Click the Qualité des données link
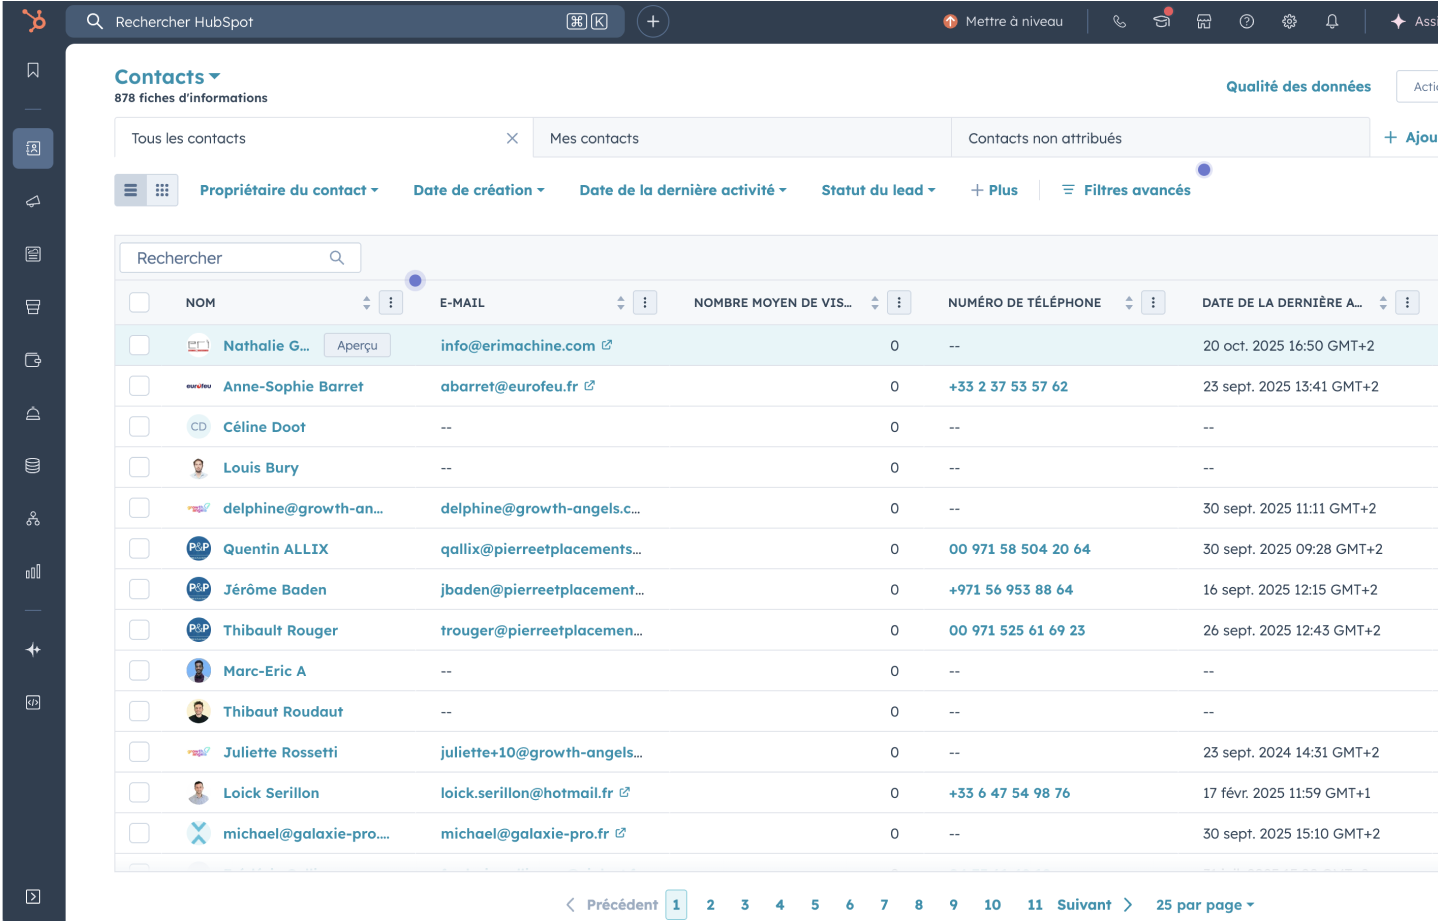This screenshot has width=1438, height=921. point(1298,86)
